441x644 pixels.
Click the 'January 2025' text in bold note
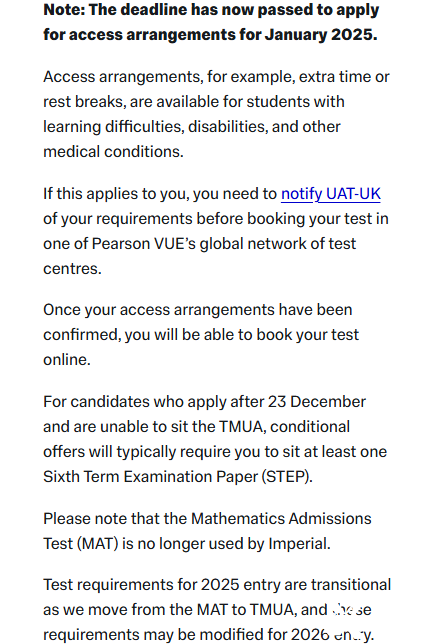(x=321, y=34)
